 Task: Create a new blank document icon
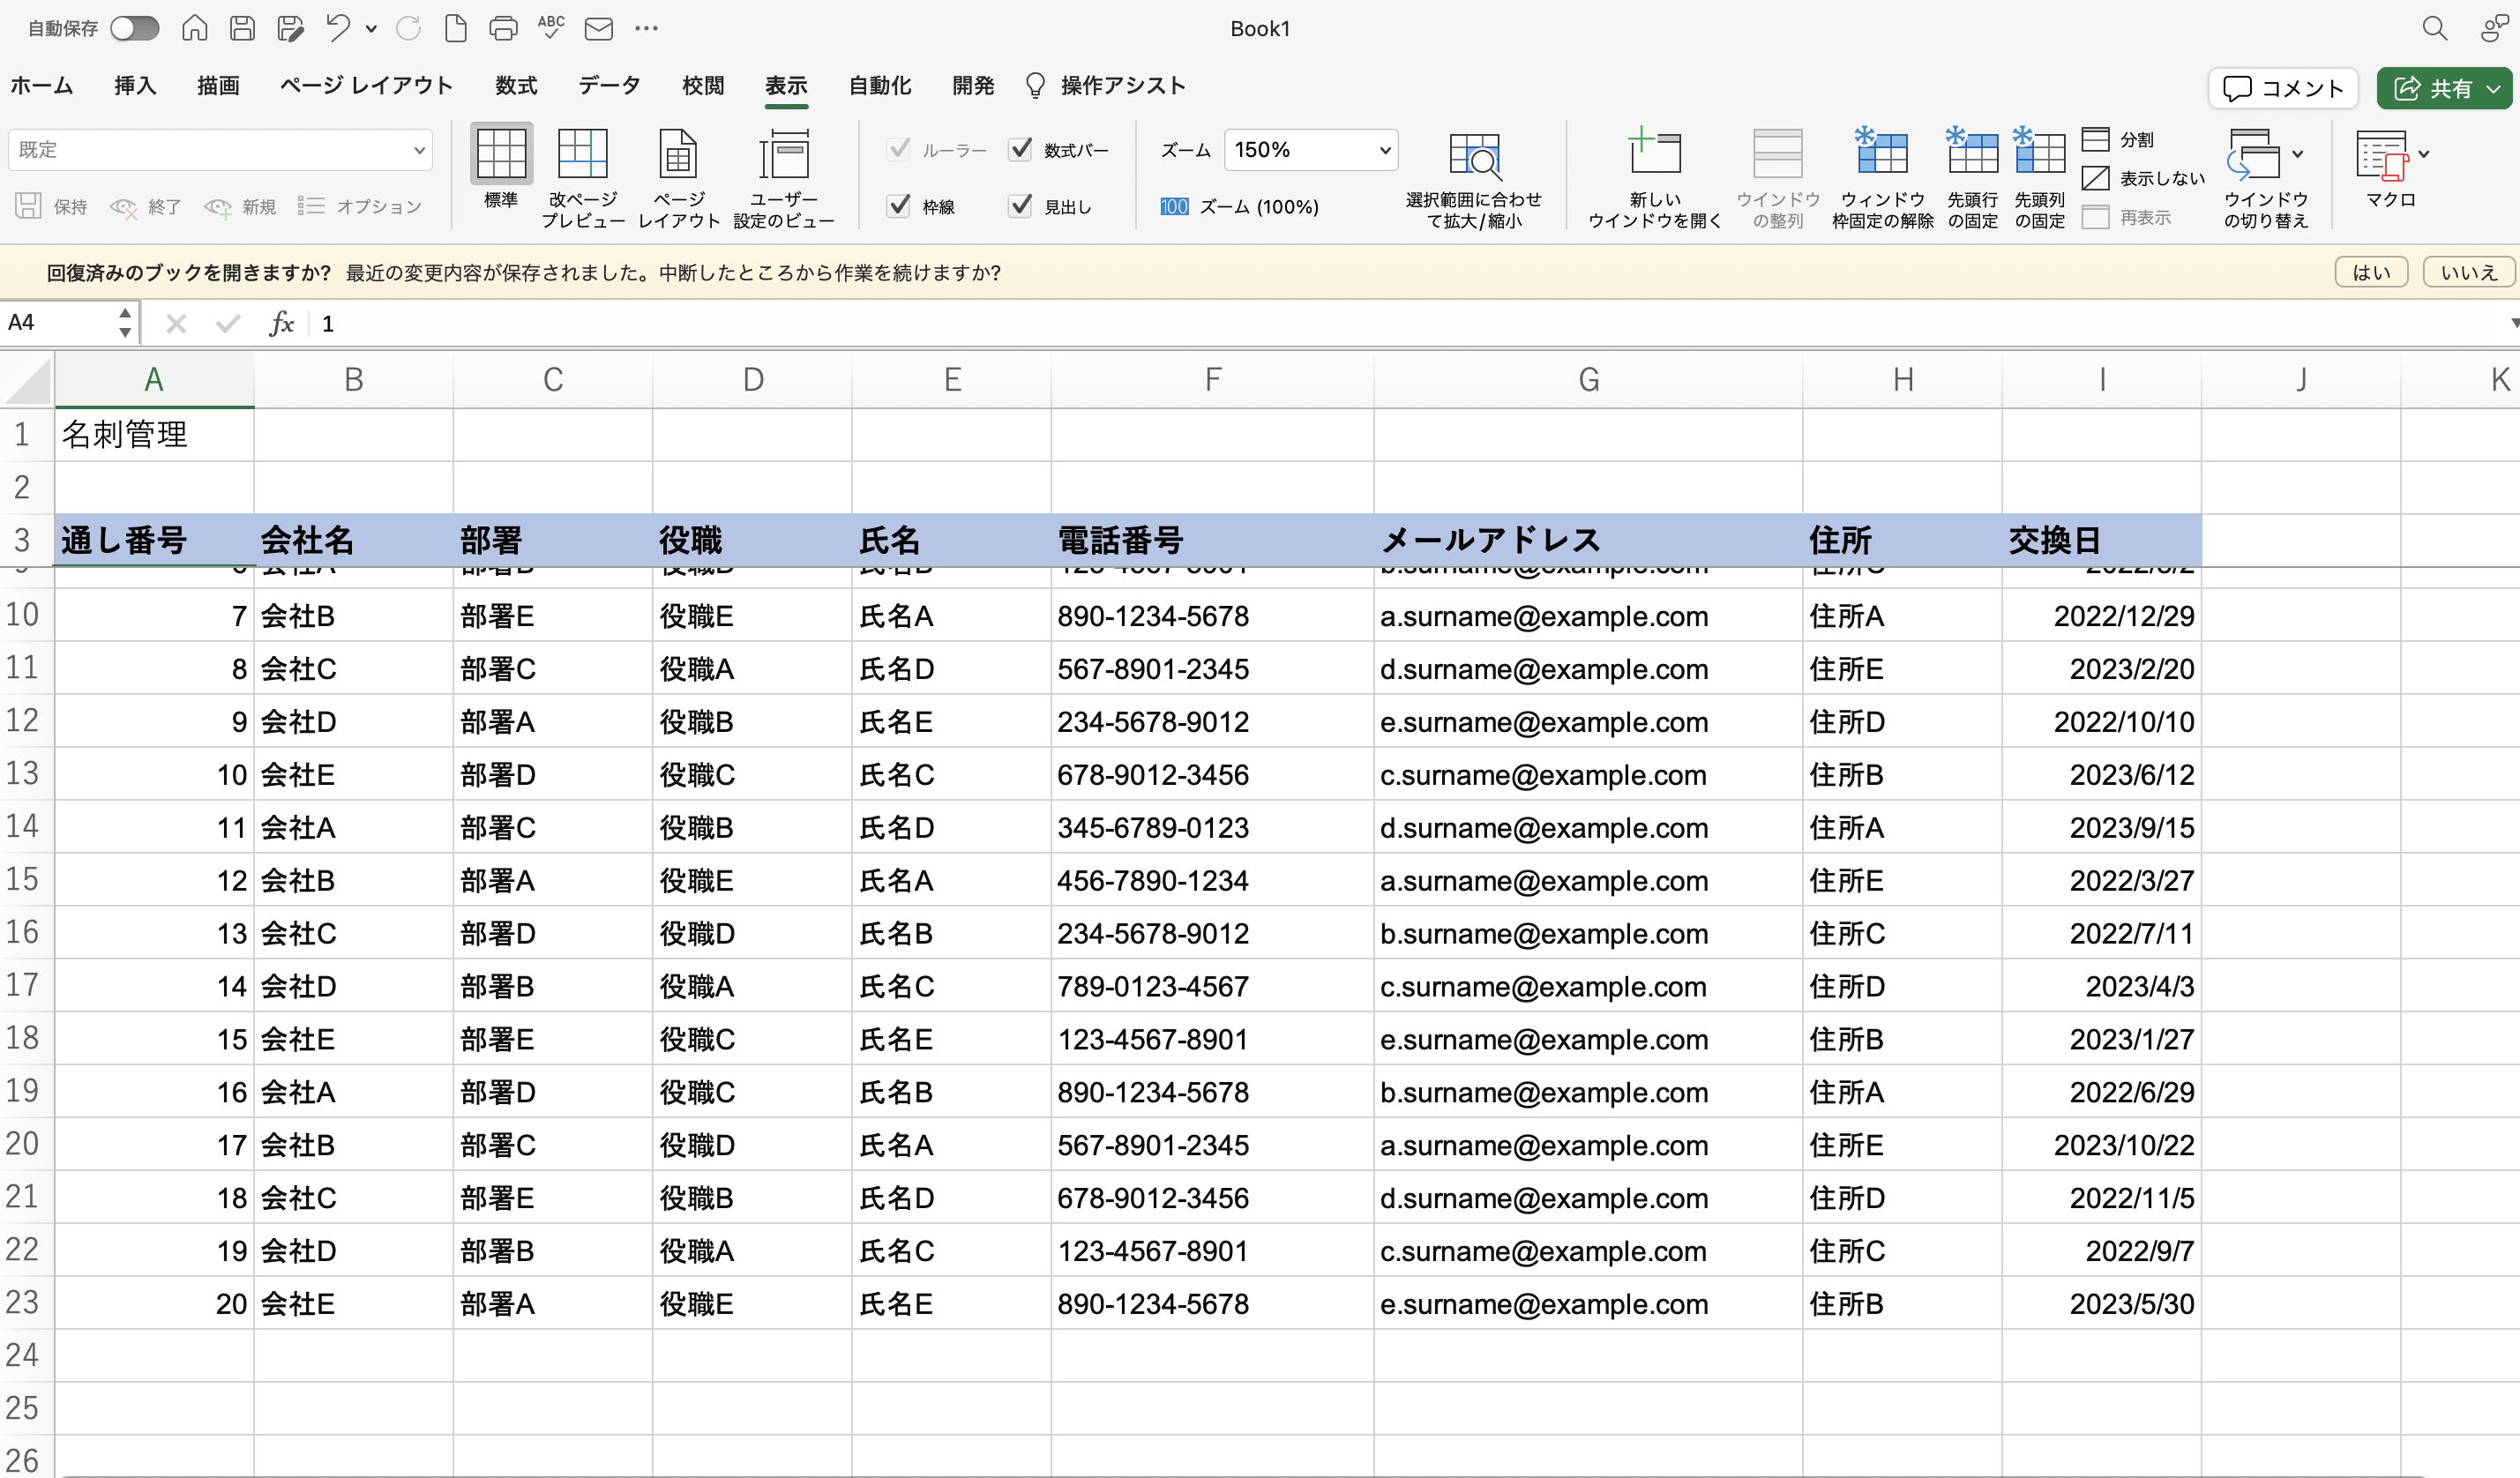click(456, 28)
